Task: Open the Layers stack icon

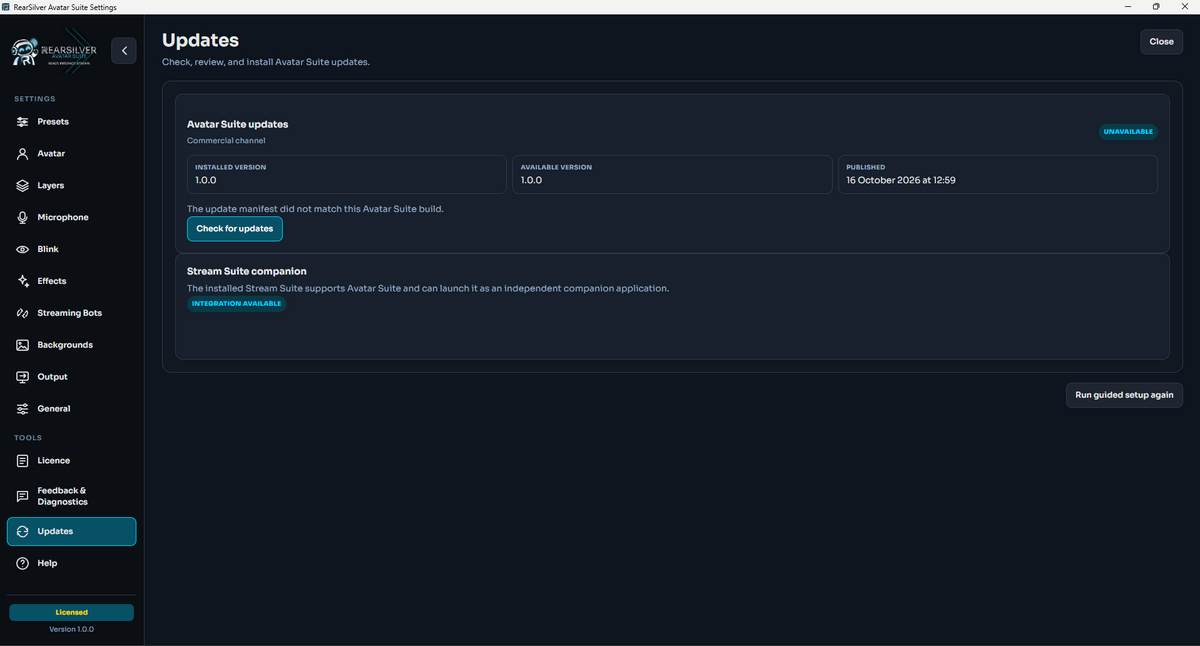Action: tap(23, 186)
